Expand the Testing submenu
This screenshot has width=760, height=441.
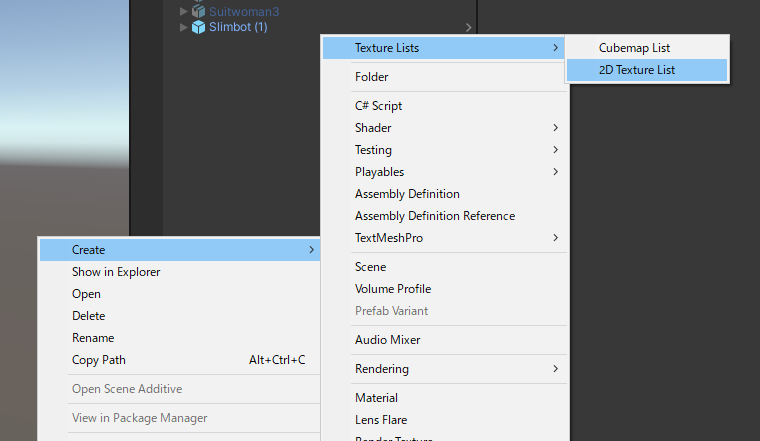click(445, 150)
